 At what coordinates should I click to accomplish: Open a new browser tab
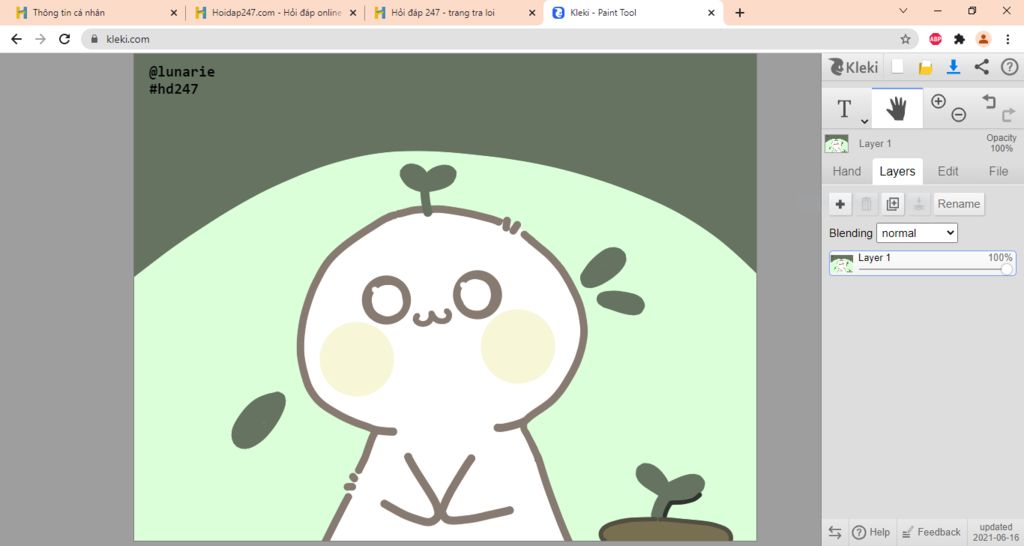739,12
